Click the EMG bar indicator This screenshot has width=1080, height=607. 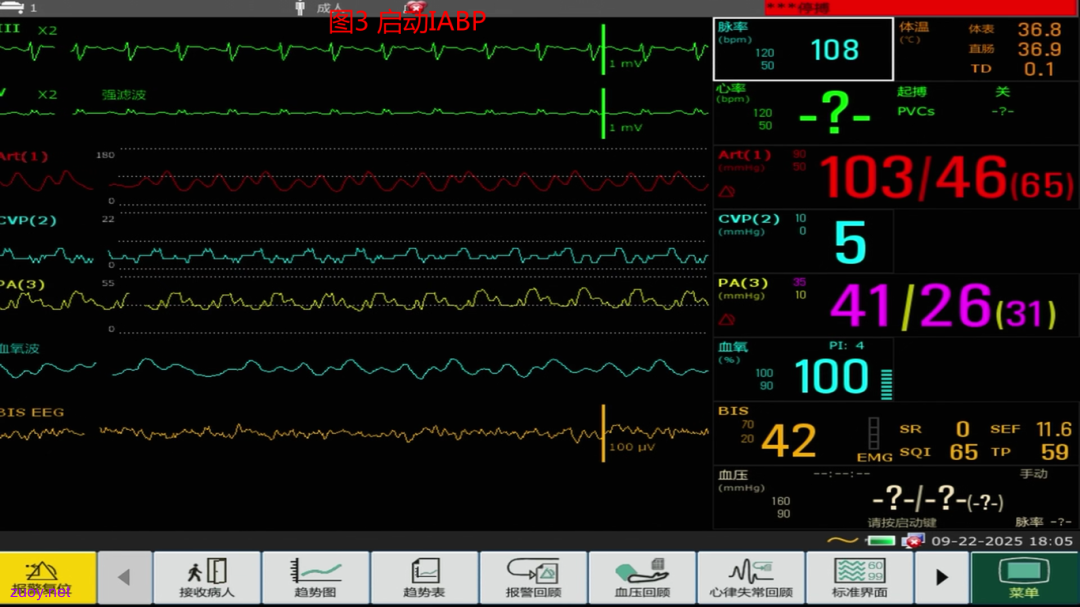point(874,438)
